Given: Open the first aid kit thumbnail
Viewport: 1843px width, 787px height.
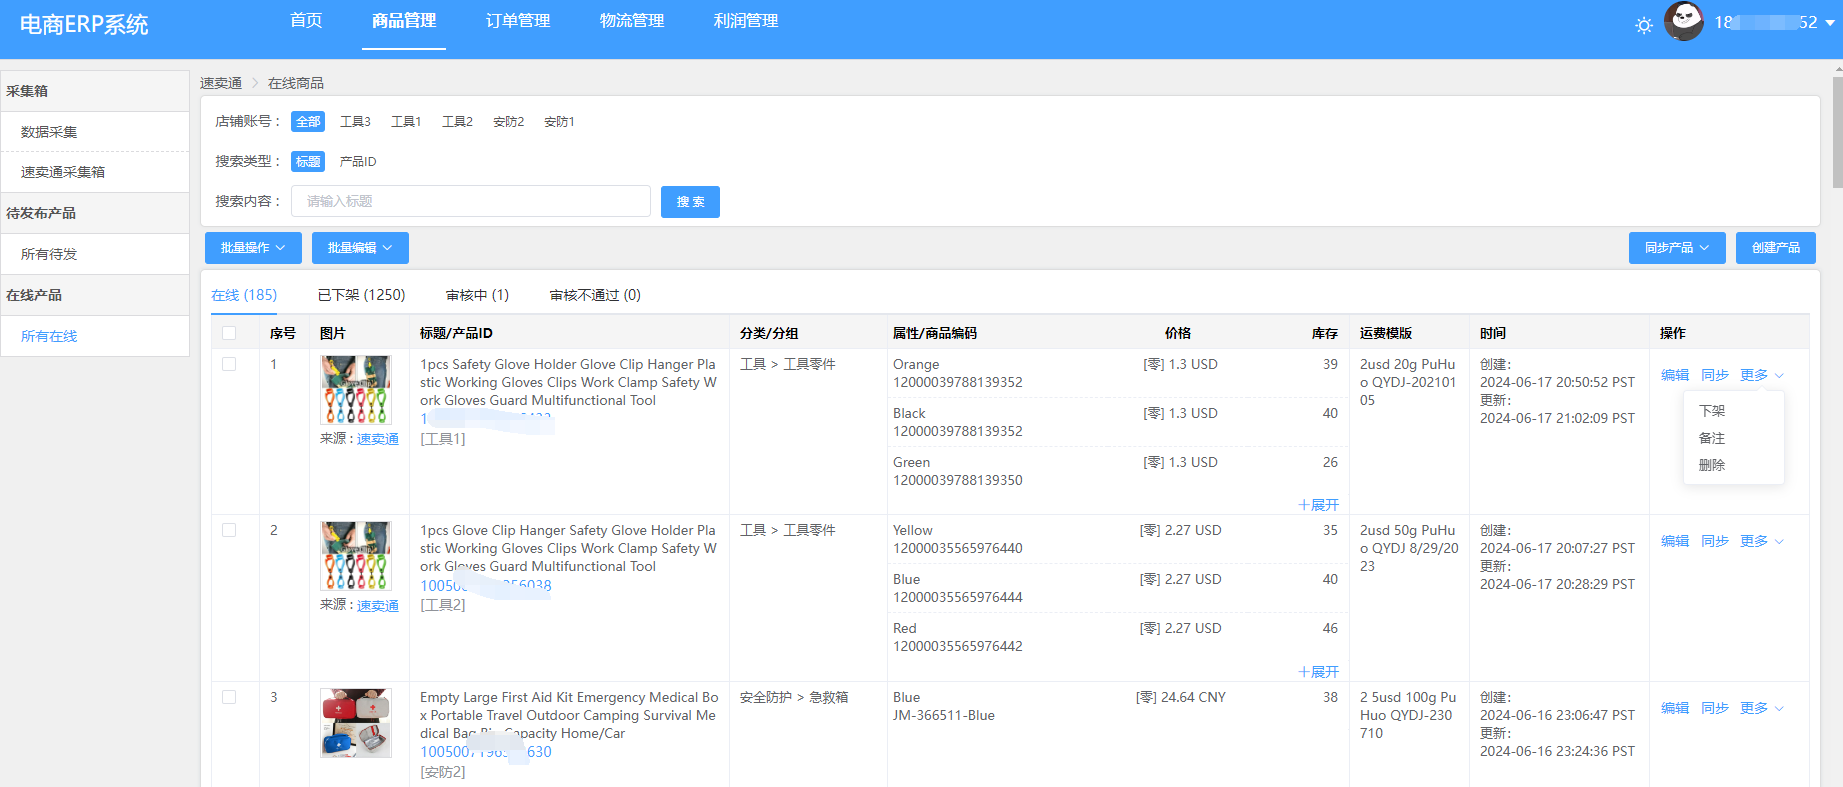Looking at the screenshot, I should pos(356,723).
